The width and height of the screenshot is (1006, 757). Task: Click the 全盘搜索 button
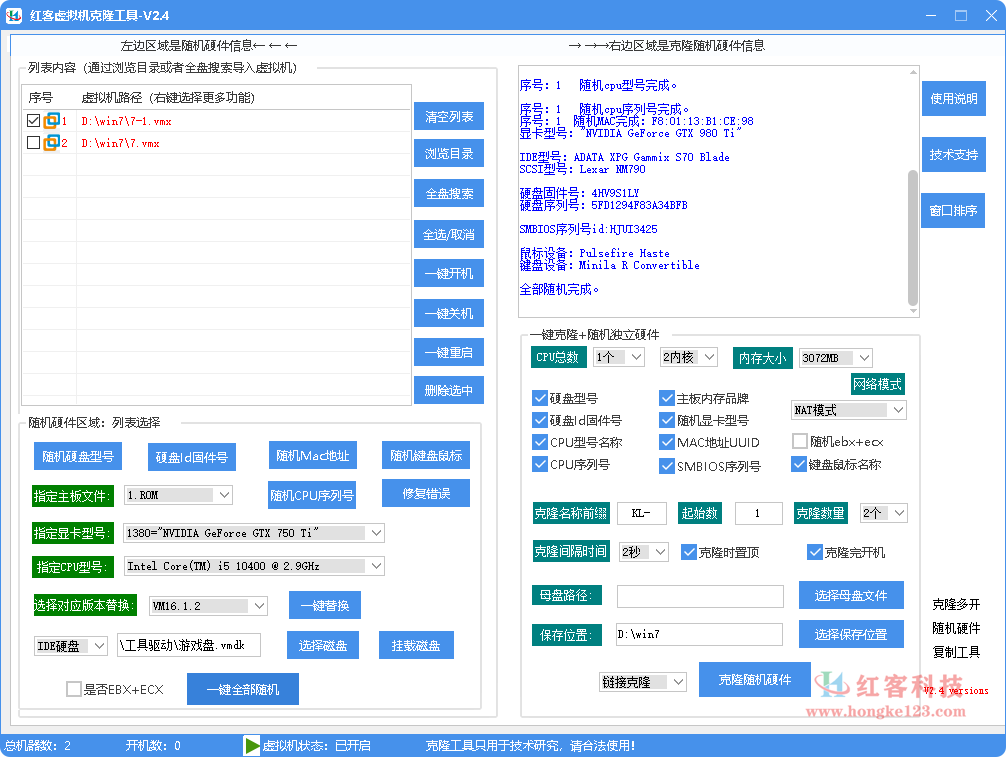[449, 193]
